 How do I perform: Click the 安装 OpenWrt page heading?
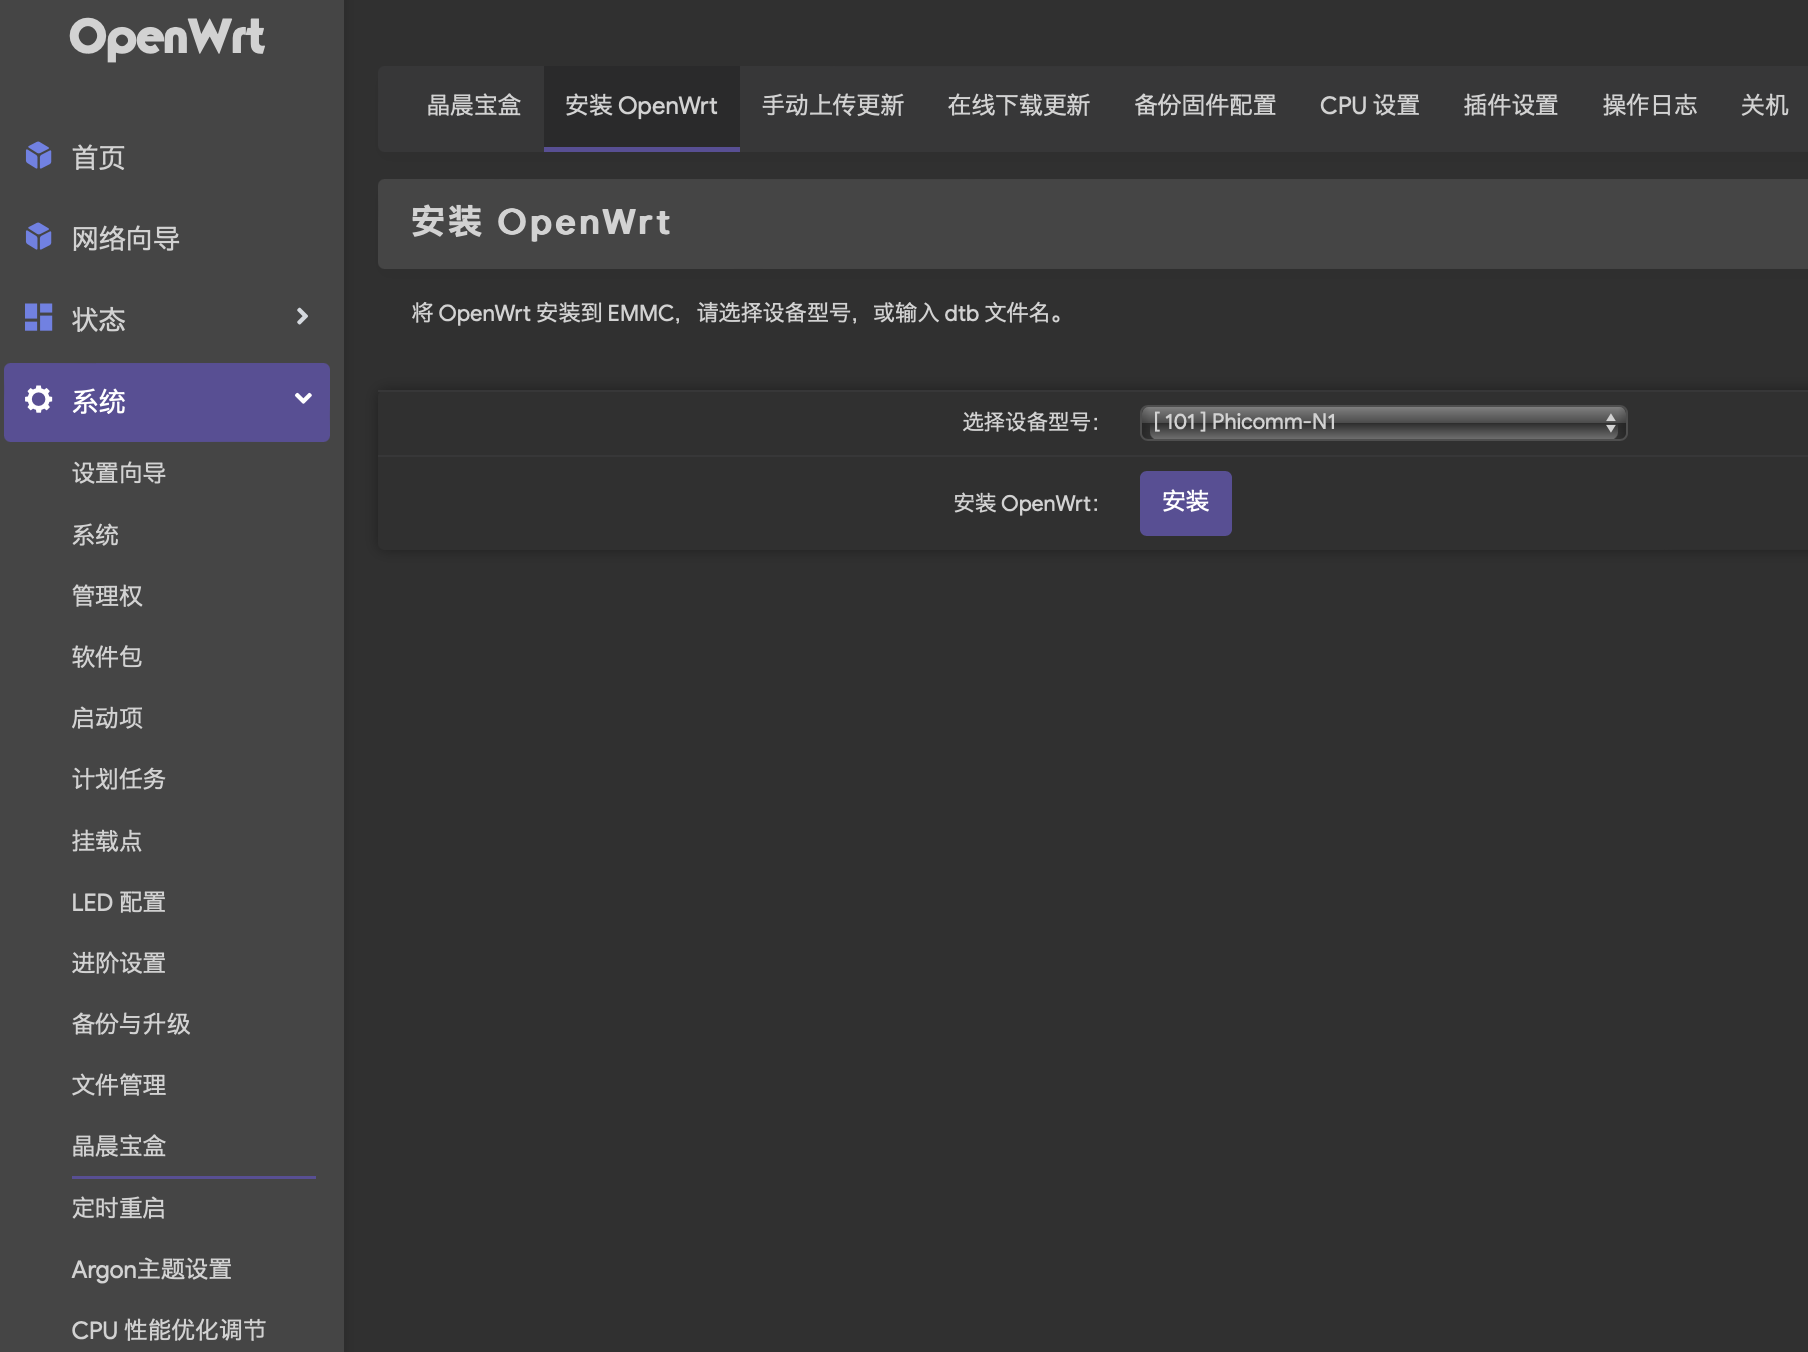[x=541, y=222]
